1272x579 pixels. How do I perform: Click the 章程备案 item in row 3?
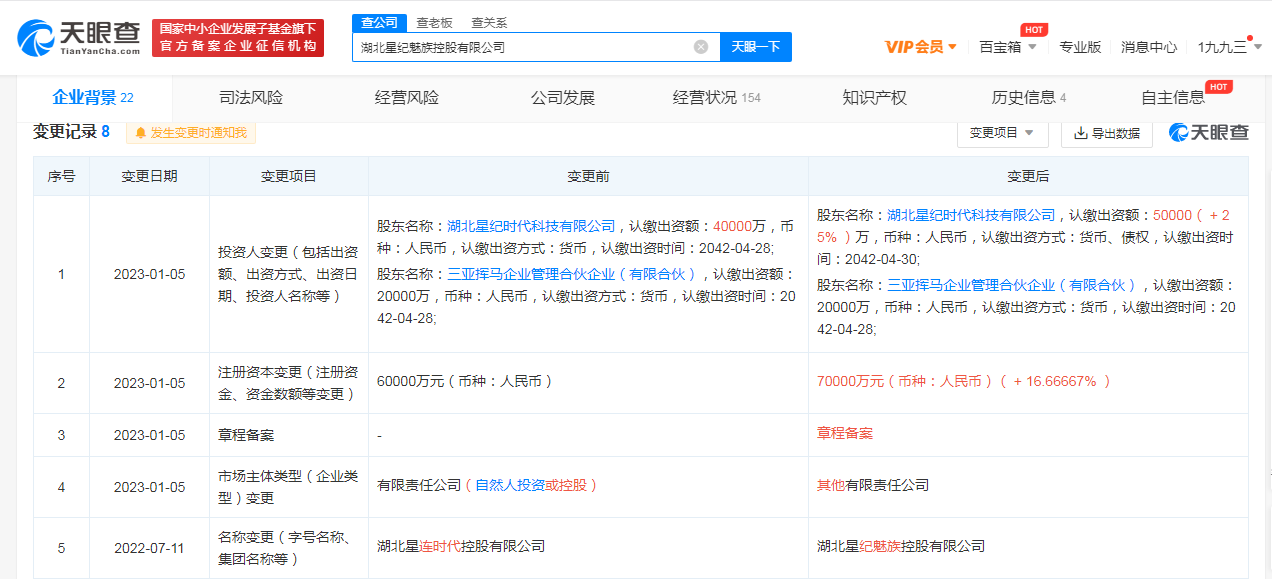[246, 435]
